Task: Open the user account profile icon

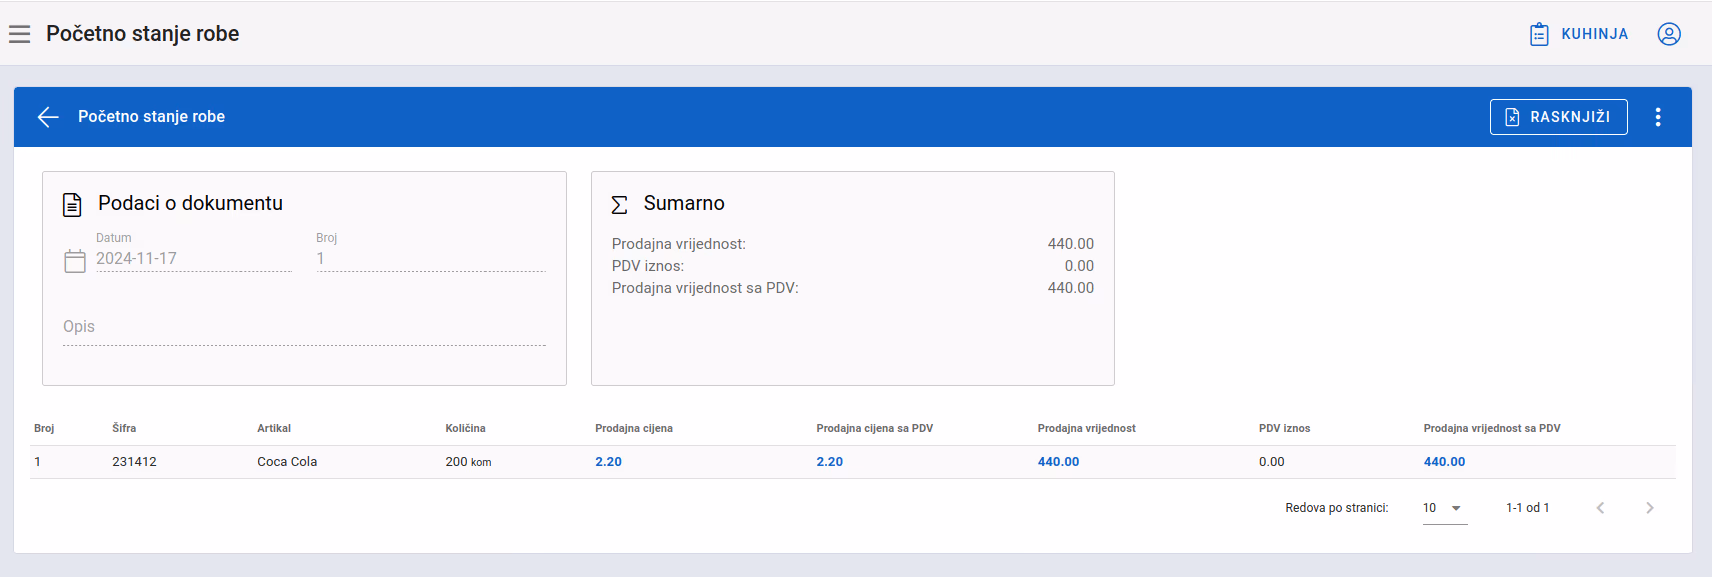Action: tap(1669, 34)
